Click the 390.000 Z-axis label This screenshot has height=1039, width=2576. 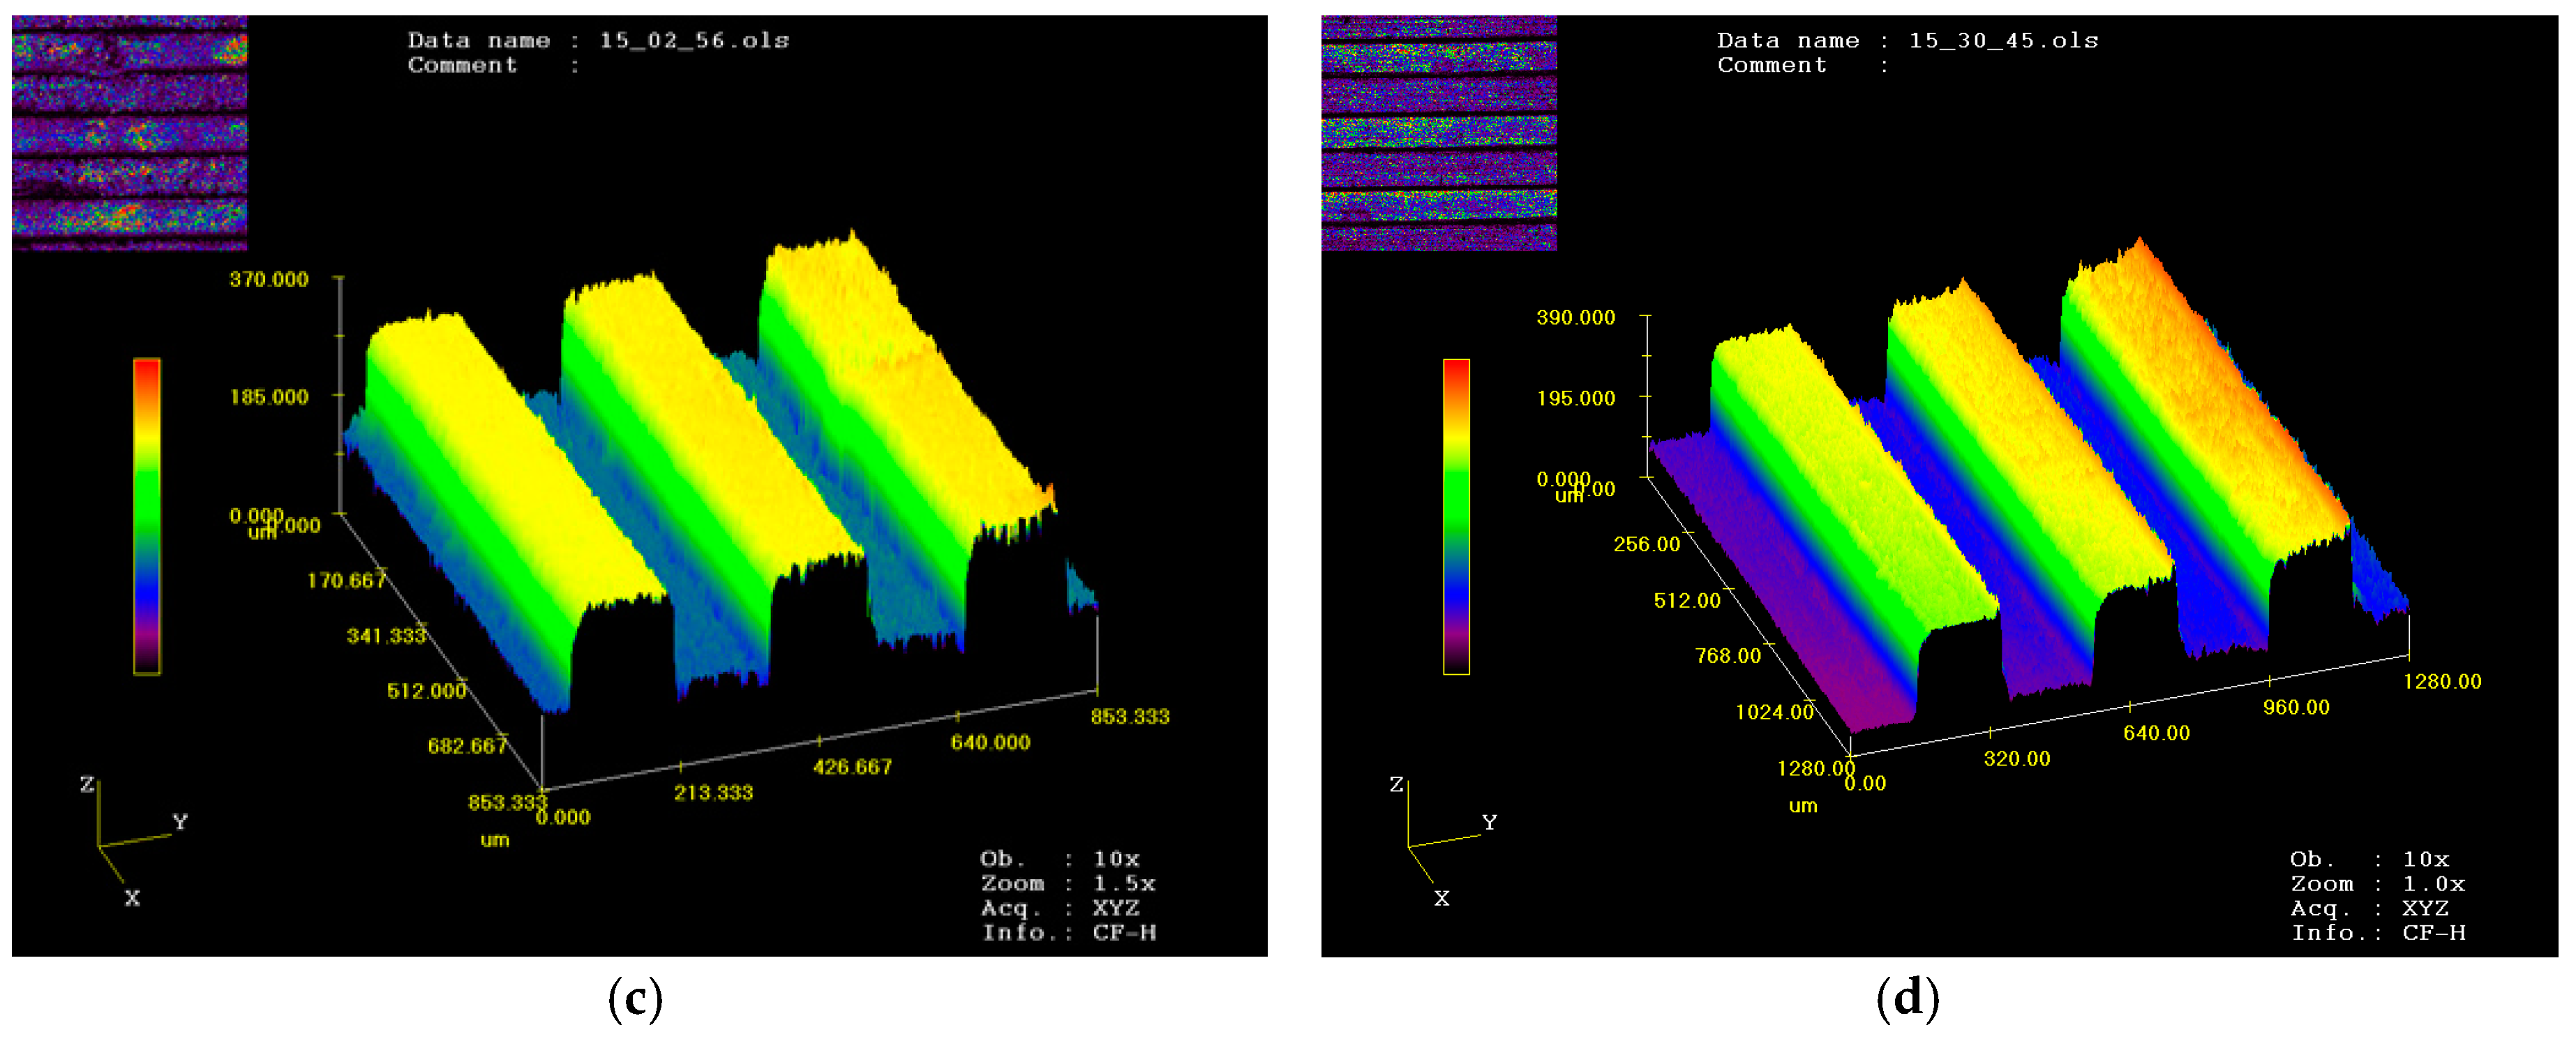point(1575,318)
